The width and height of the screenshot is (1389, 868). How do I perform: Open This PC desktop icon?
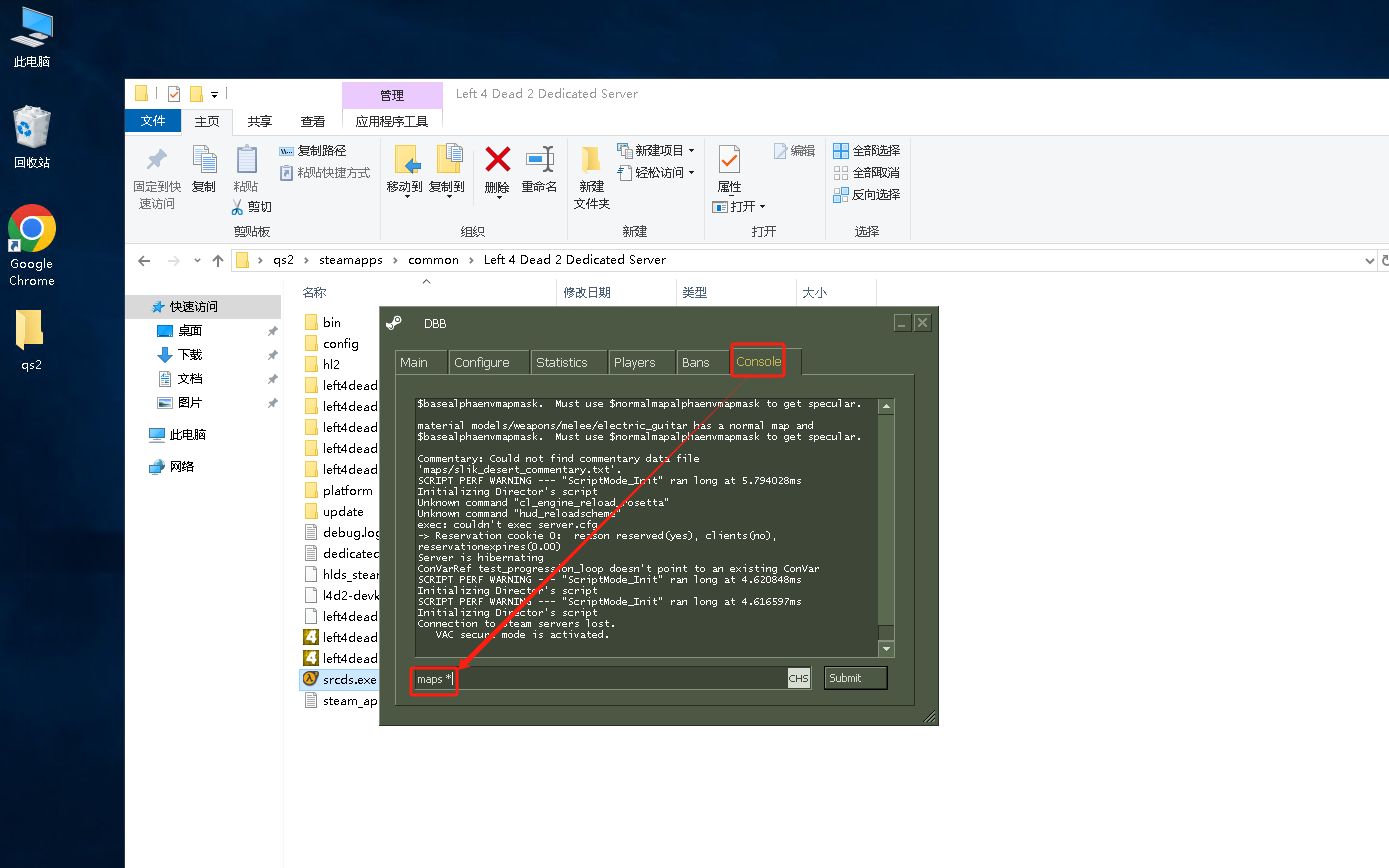pos(31,37)
